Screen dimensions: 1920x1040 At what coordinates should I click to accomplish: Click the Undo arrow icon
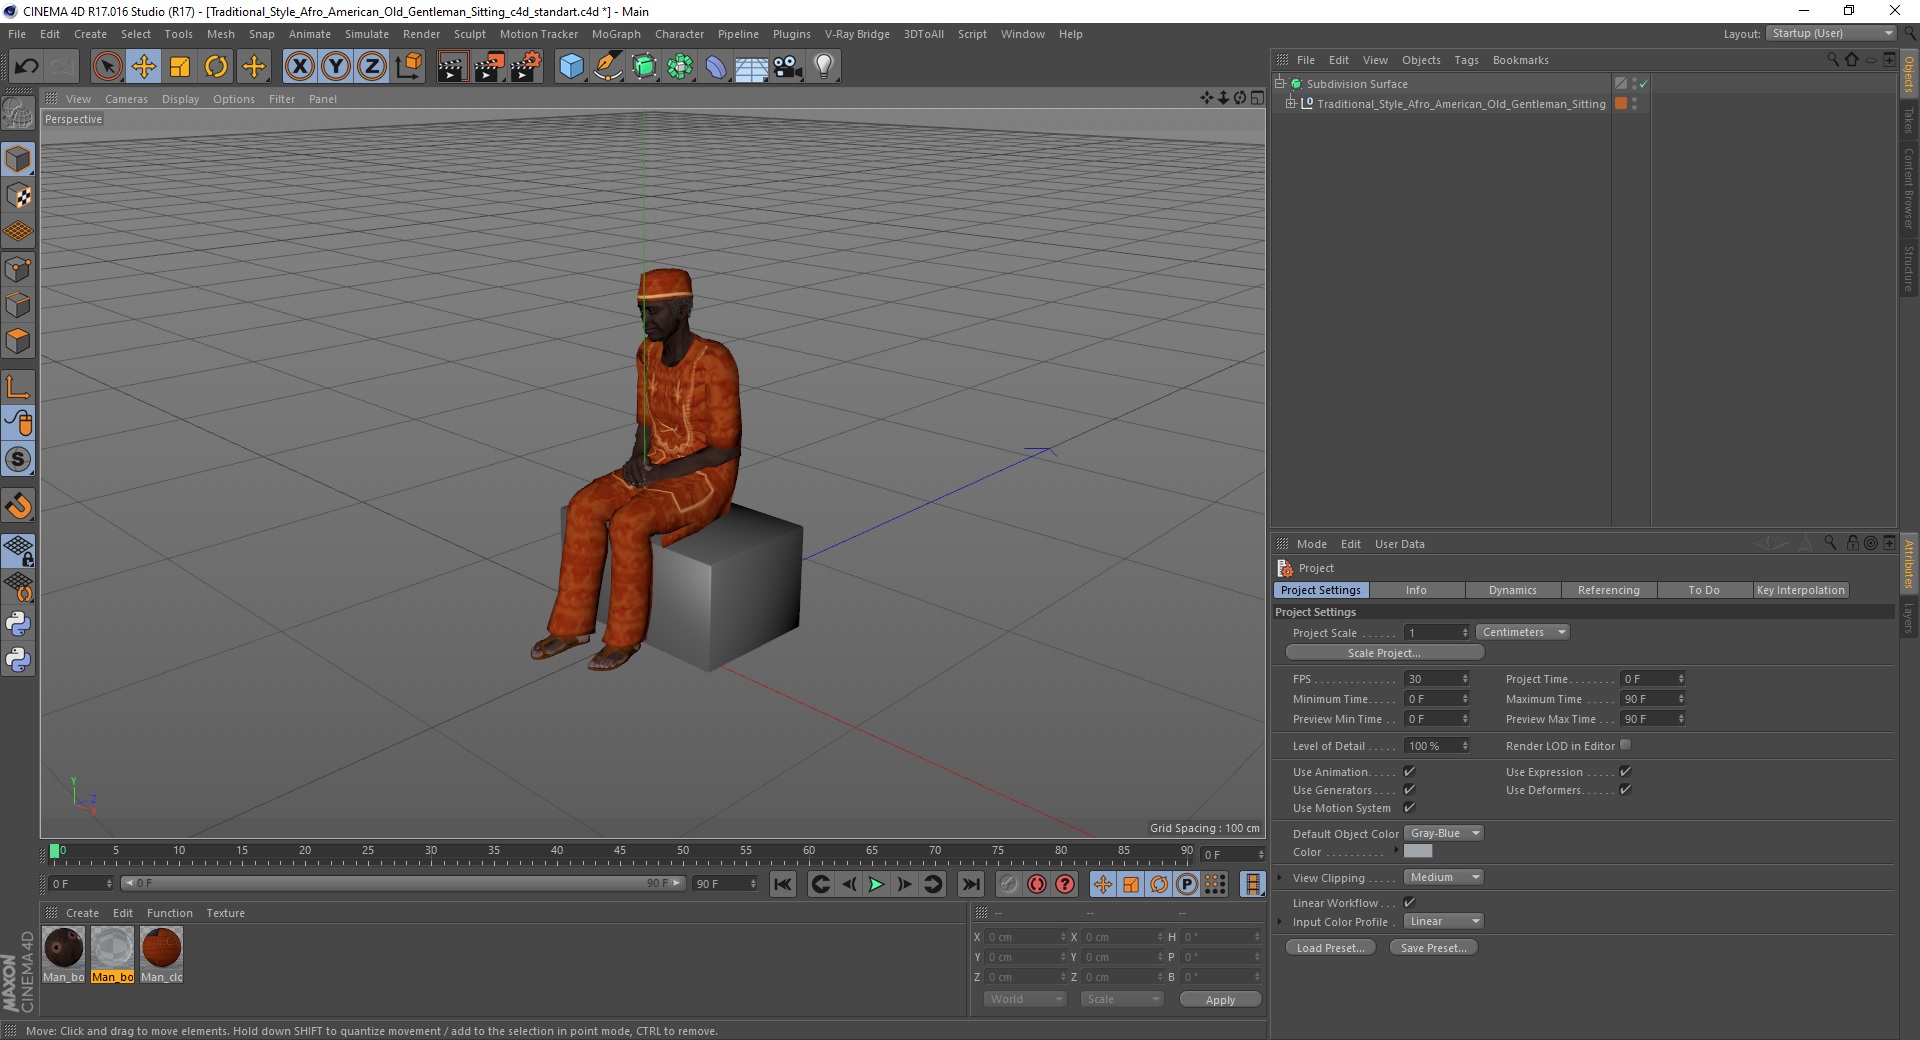tap(27, 67)
